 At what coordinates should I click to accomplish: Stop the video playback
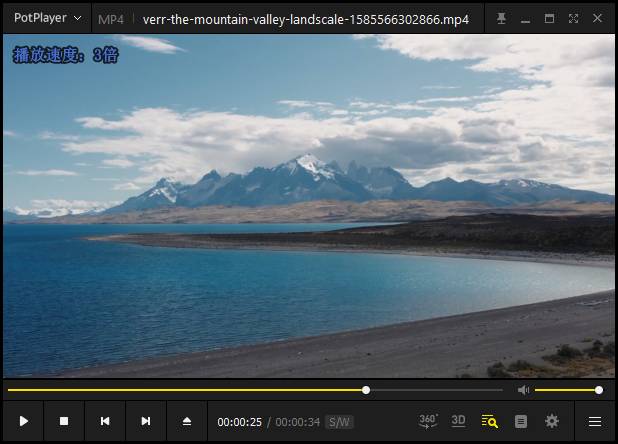coord(64,422)
